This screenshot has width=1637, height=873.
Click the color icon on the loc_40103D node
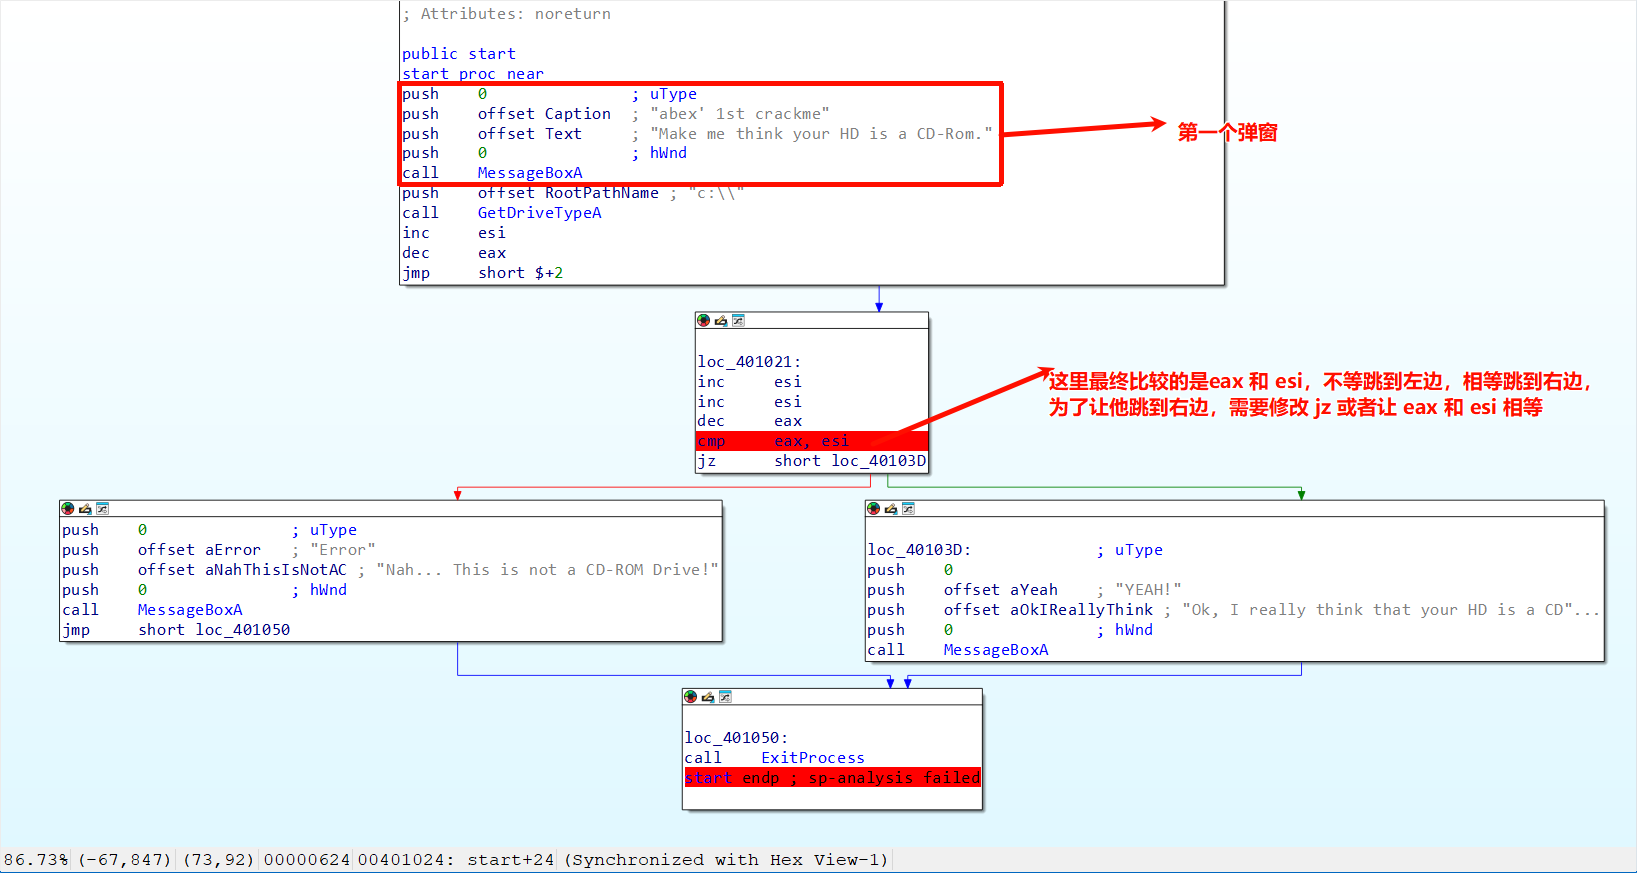coord(873,508)
